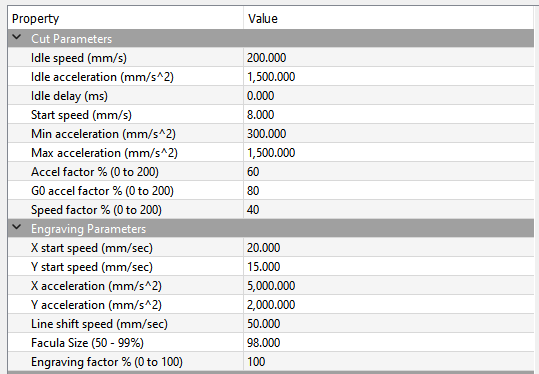Select the 'Y start speed (mm/sec)' label
539x374 pixels.
click(92, 267)
